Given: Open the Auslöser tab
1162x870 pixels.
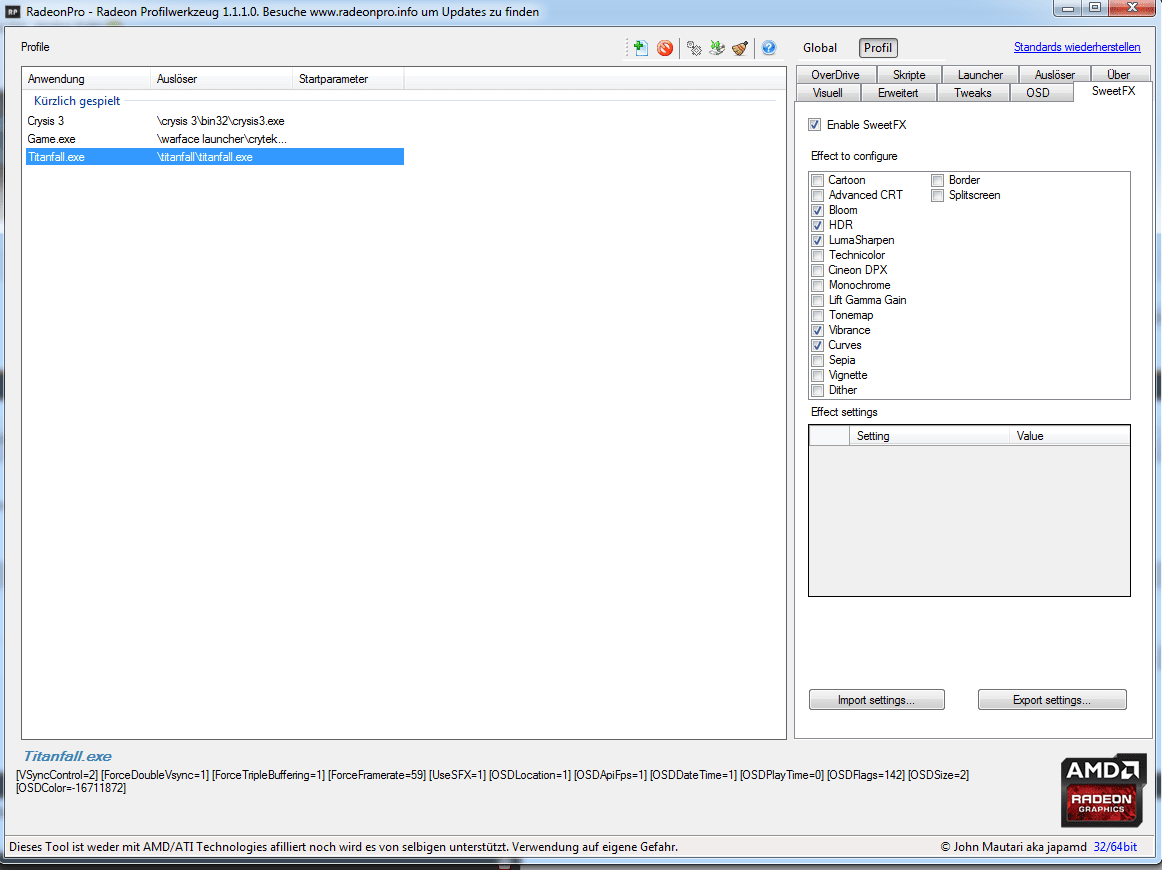Looking at the screenshot, I should click(1055, 74).
